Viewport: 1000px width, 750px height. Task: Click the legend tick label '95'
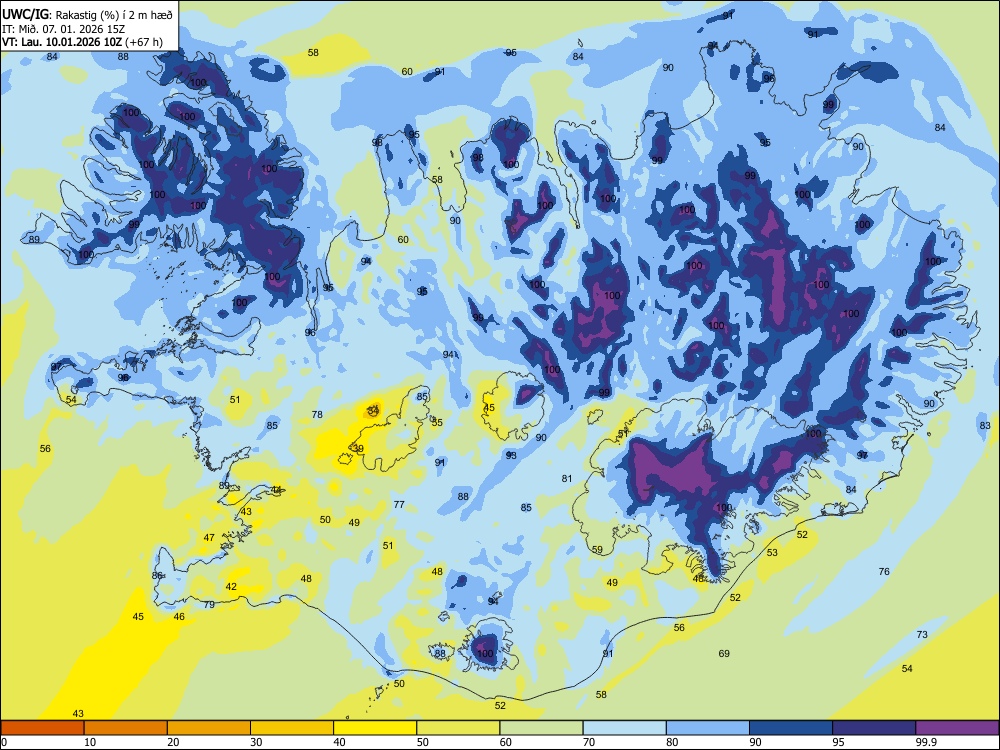tap(838, 742)
